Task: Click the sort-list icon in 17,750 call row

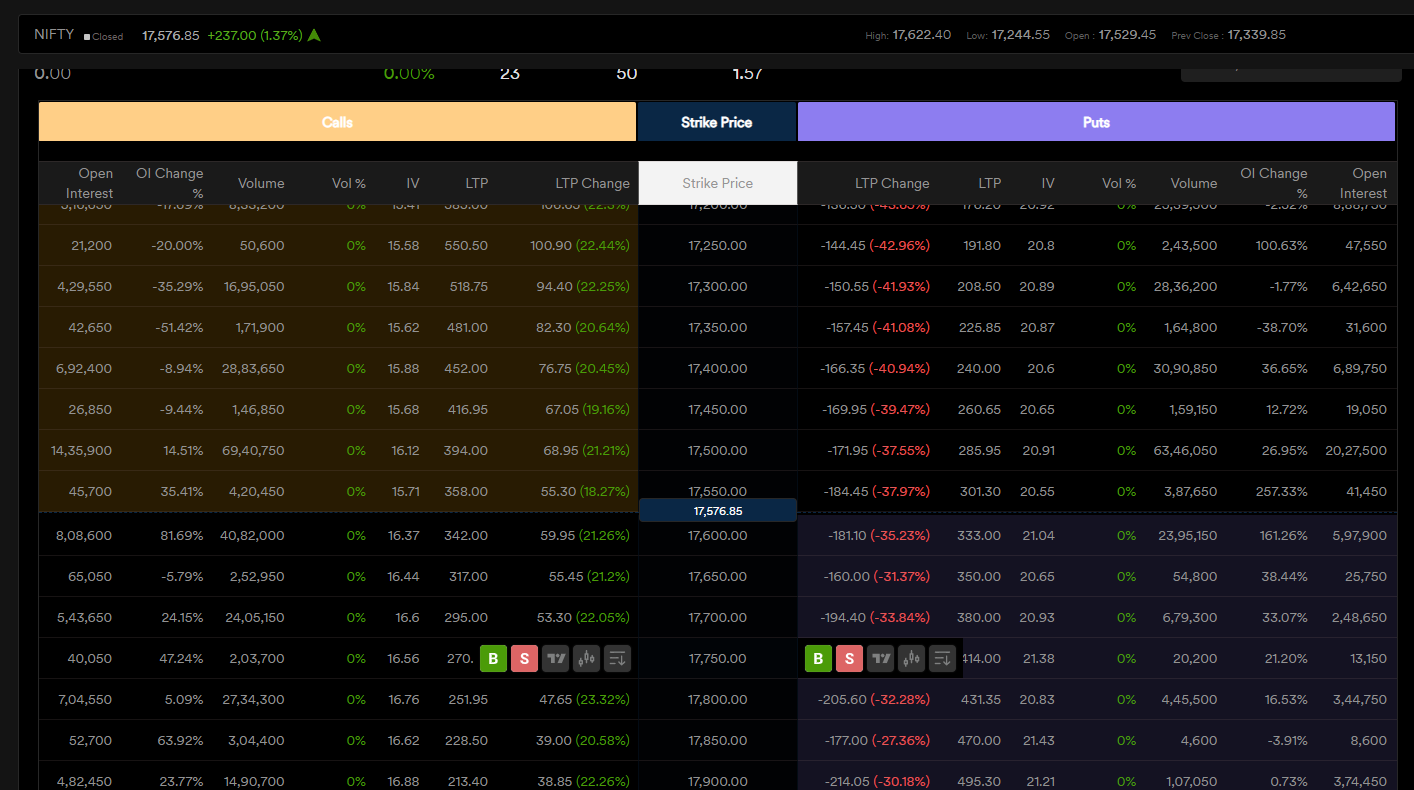Action: [x=617, y=658]
